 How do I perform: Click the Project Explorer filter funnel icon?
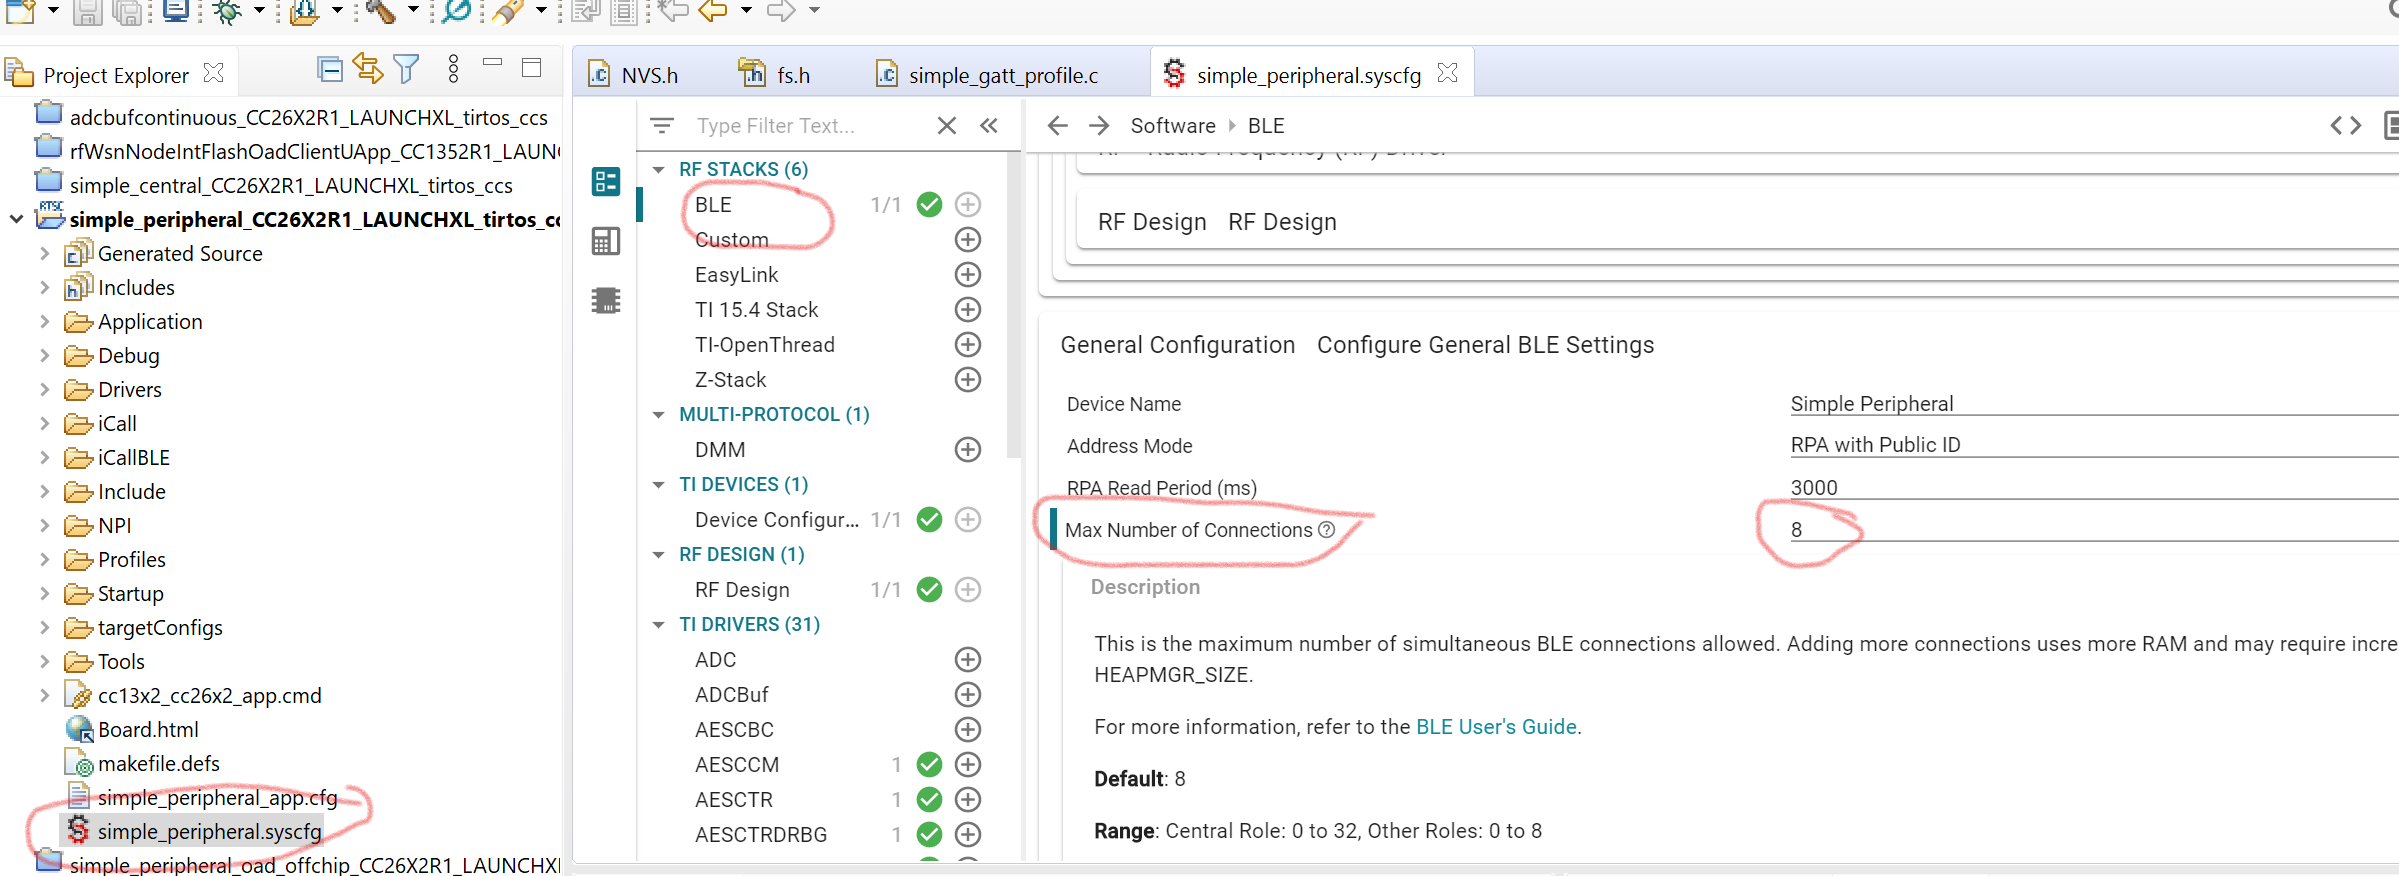tap(406, 69)
